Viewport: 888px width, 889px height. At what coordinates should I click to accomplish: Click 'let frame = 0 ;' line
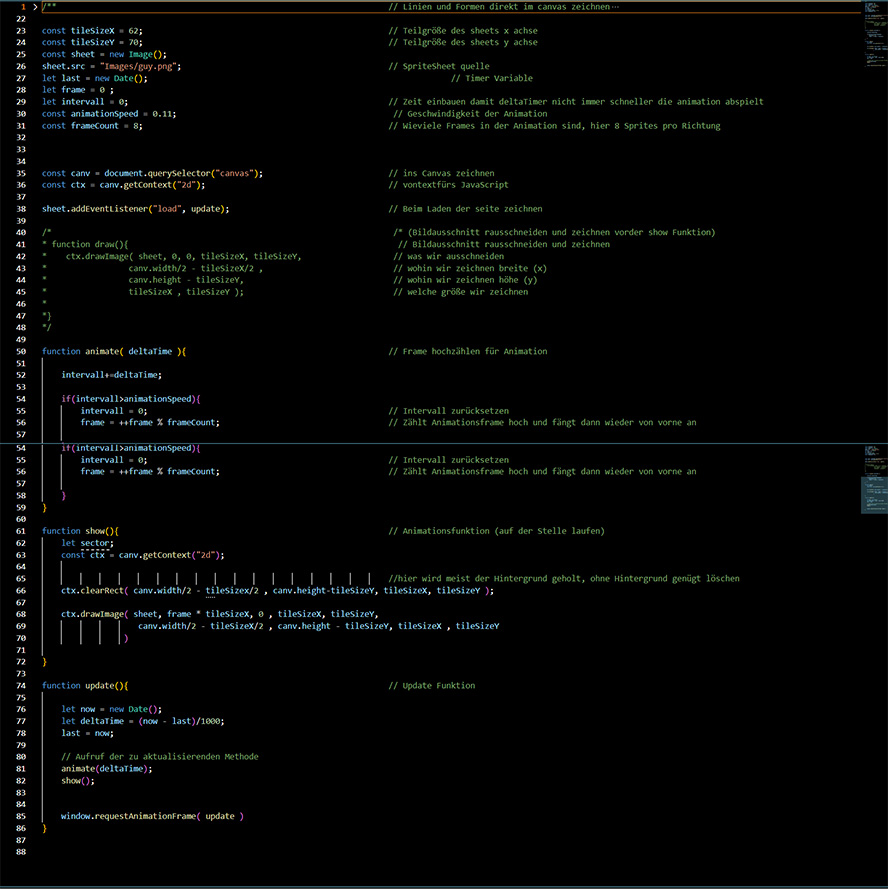78,90
